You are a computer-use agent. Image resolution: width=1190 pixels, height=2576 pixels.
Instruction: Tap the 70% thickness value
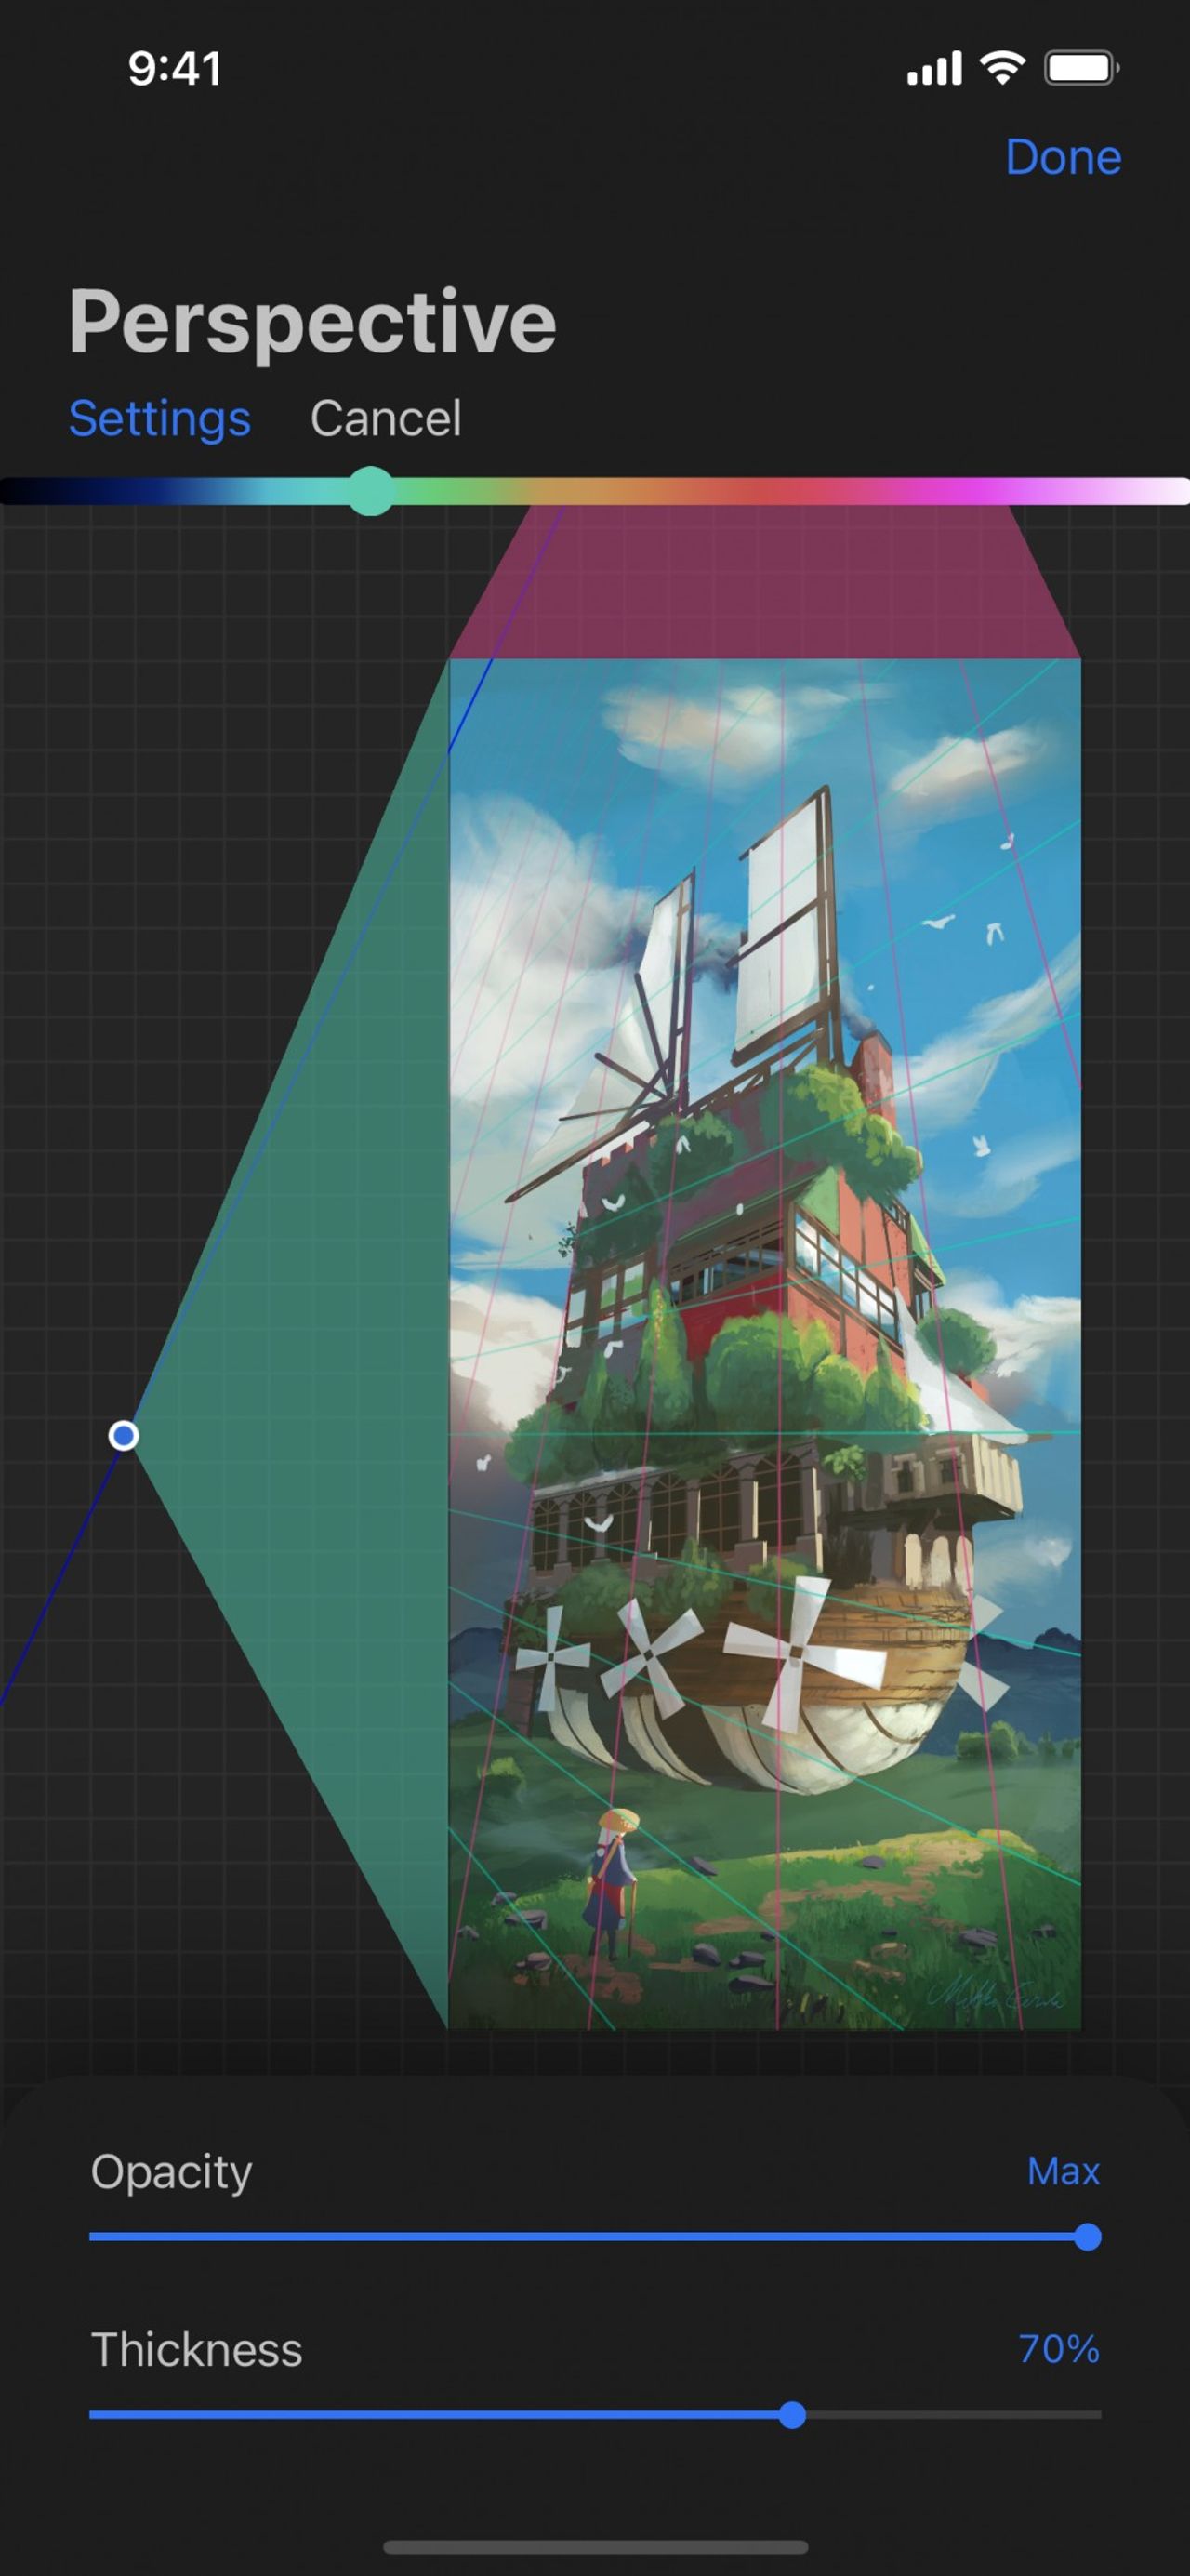(x=1059, y=2349)
